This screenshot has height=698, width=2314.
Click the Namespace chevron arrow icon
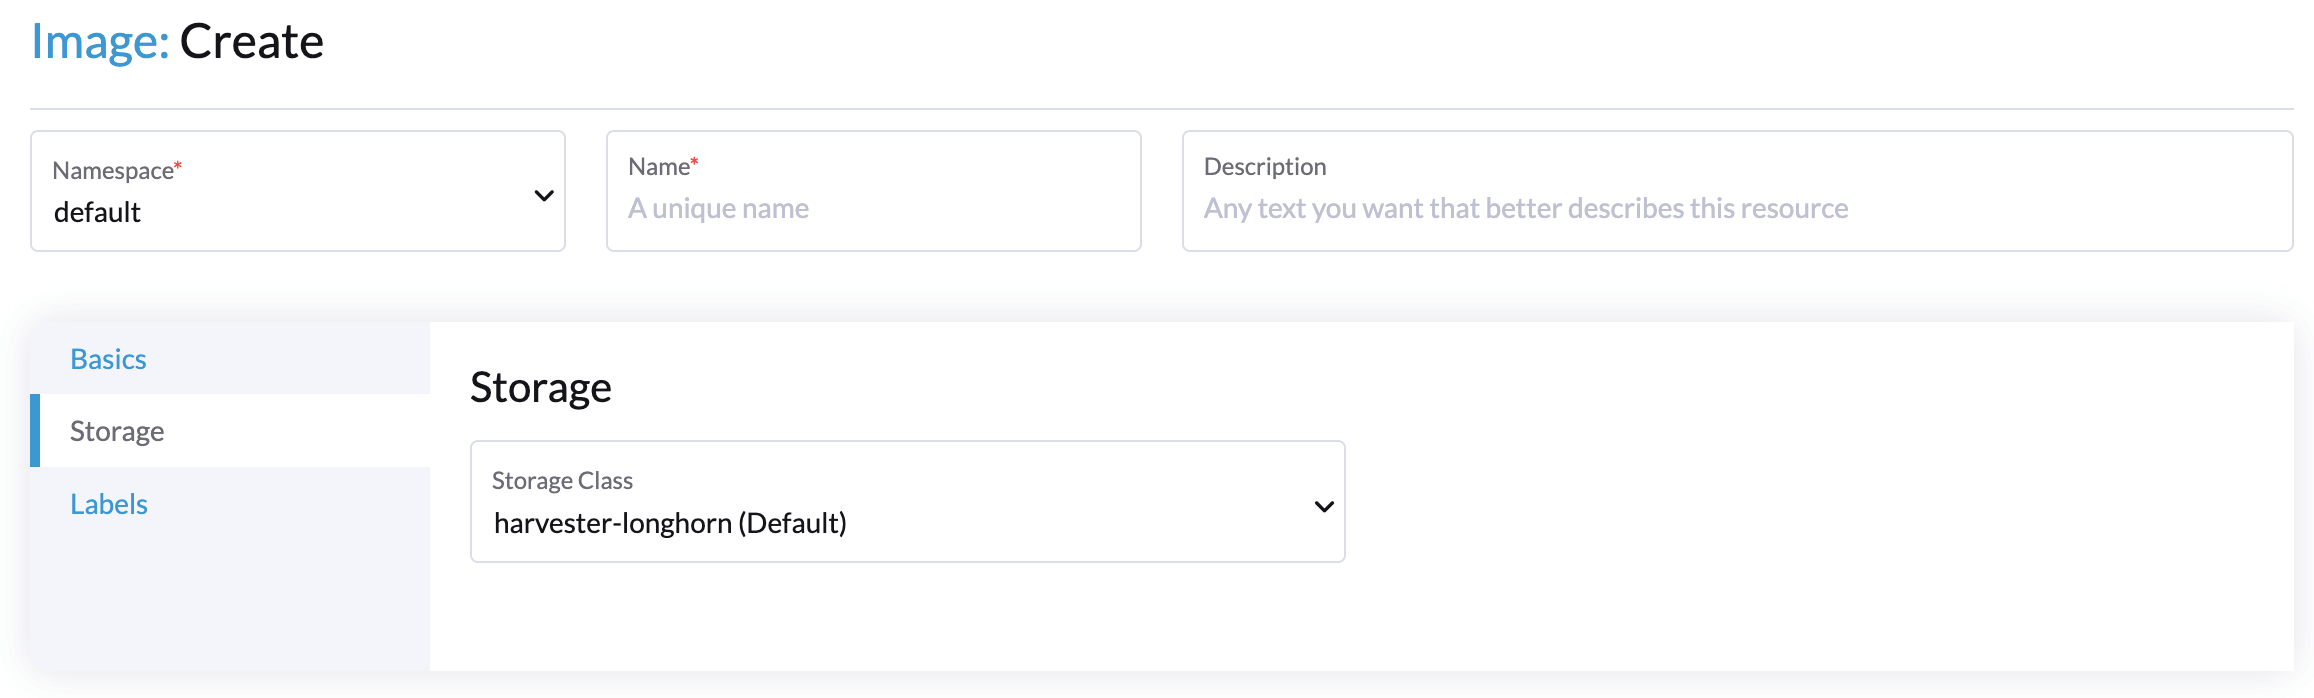coord(544,195)
